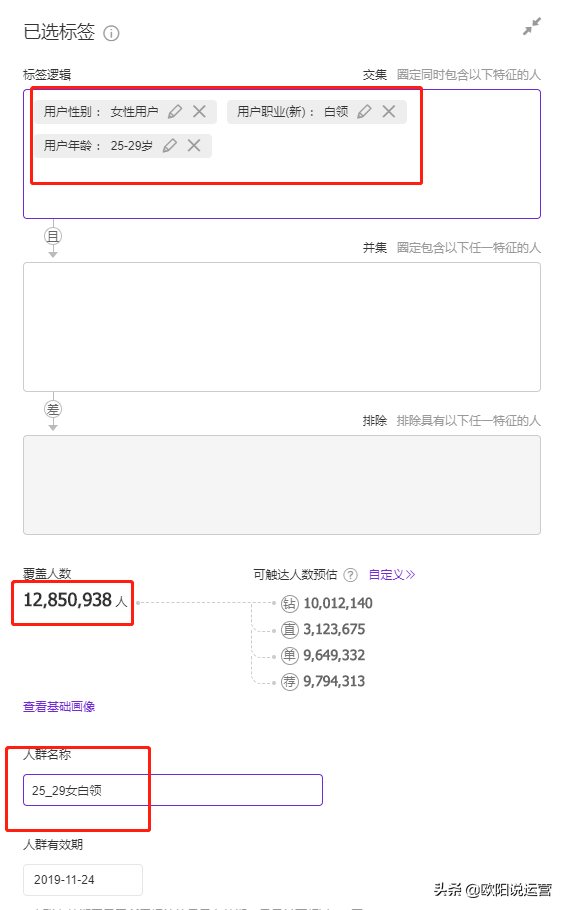Image resolution: width=565 pixels, height=910 pixels.
Task: Open the 查看基础画像 link
Action: click(x=59, y=707)
